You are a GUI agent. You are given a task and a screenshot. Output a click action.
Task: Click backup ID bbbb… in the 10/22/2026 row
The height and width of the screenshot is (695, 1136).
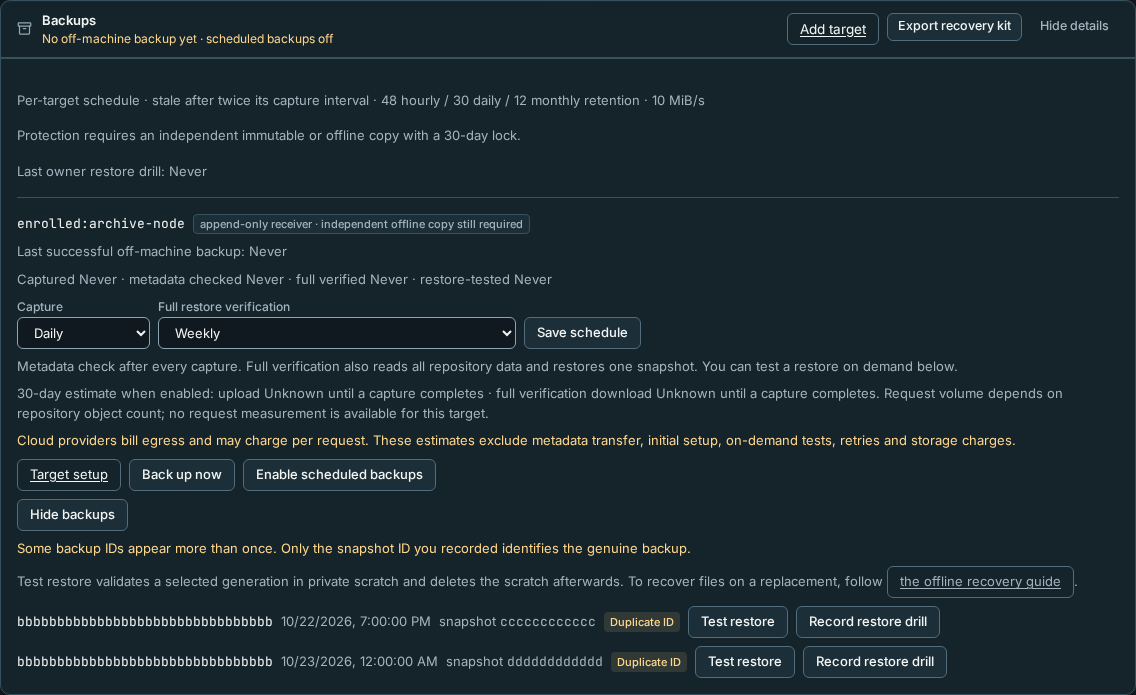[145, 622]
